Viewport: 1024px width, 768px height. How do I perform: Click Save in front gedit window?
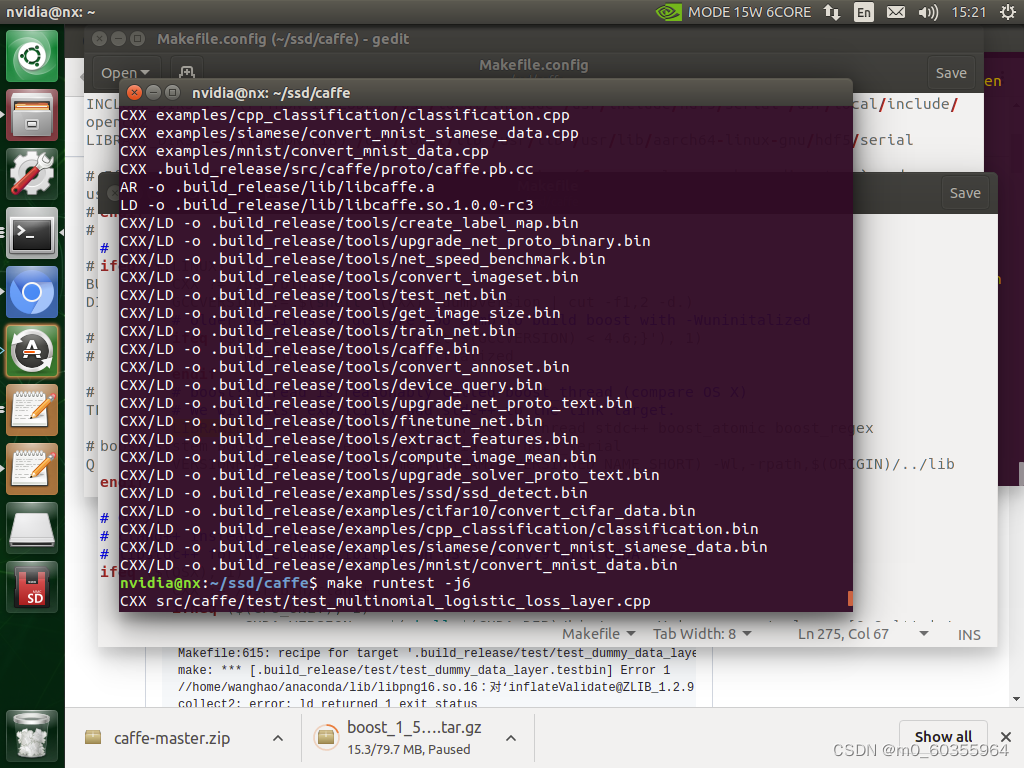[x=965, y=193]
